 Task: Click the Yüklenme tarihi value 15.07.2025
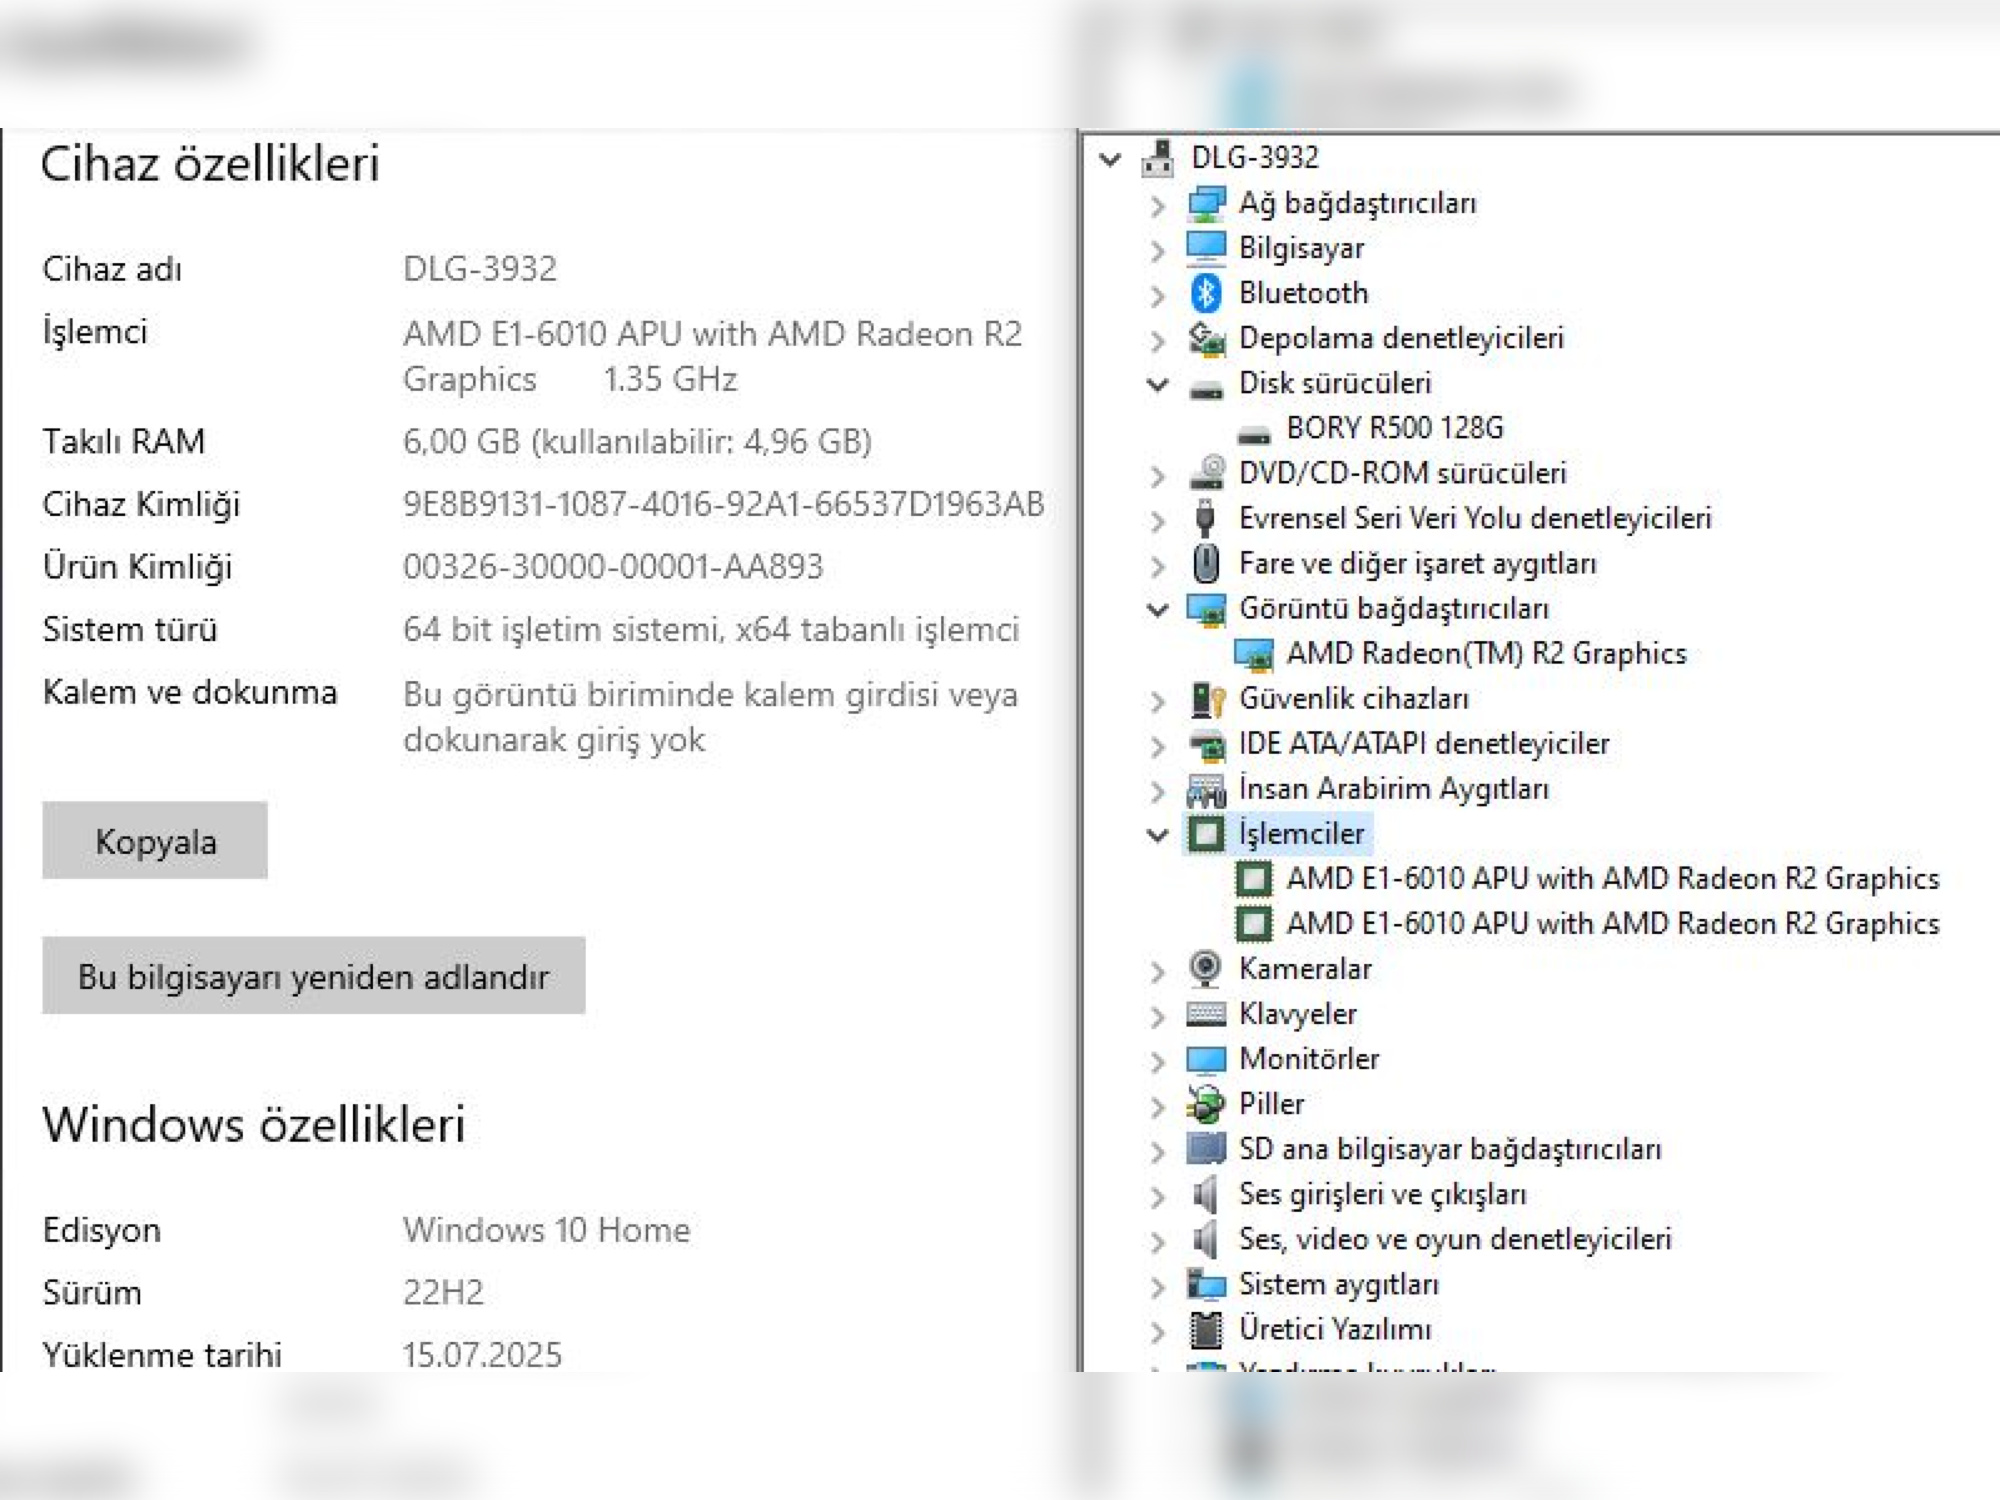pos(482,1355)
